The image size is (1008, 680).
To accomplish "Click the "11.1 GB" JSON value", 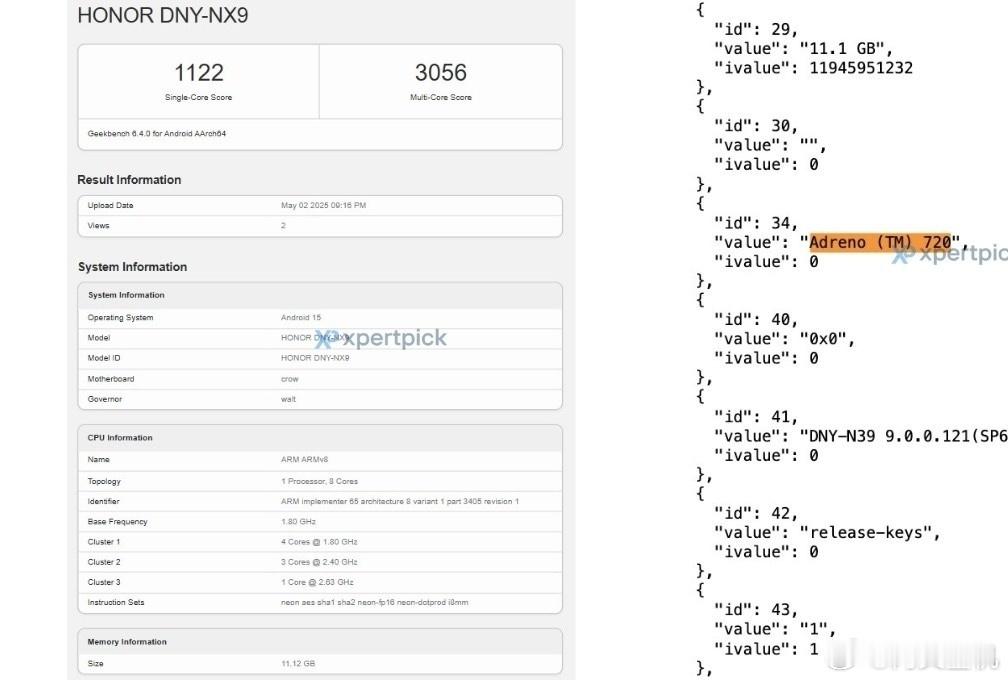I will [845, 48].
